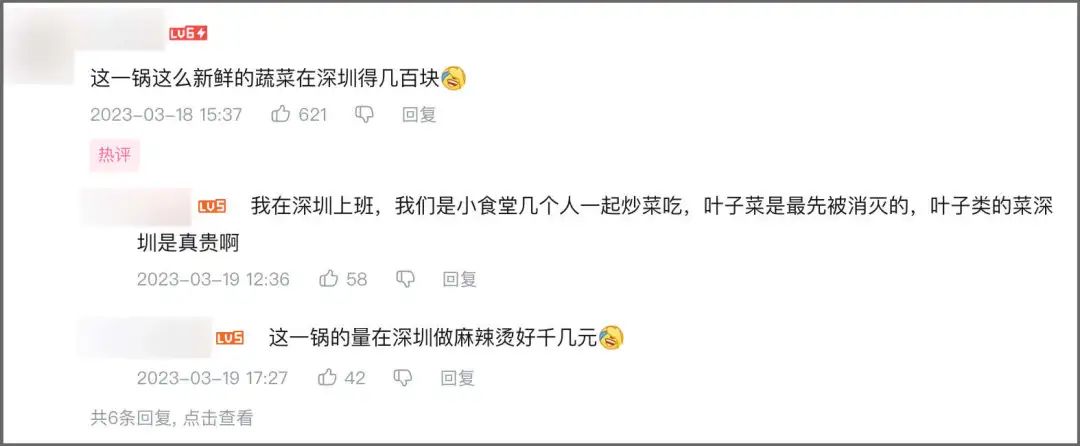Click the 2023-03-18 15:37 timestamp
1080x446 pixels.
[166, 114]
